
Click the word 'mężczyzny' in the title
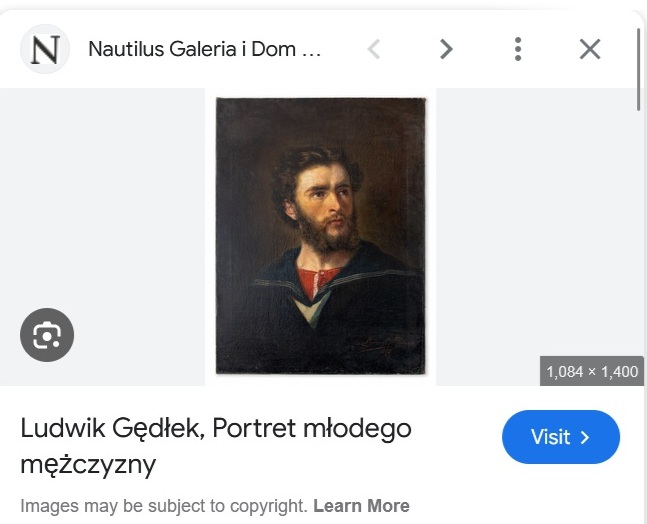tap(88, 464)
